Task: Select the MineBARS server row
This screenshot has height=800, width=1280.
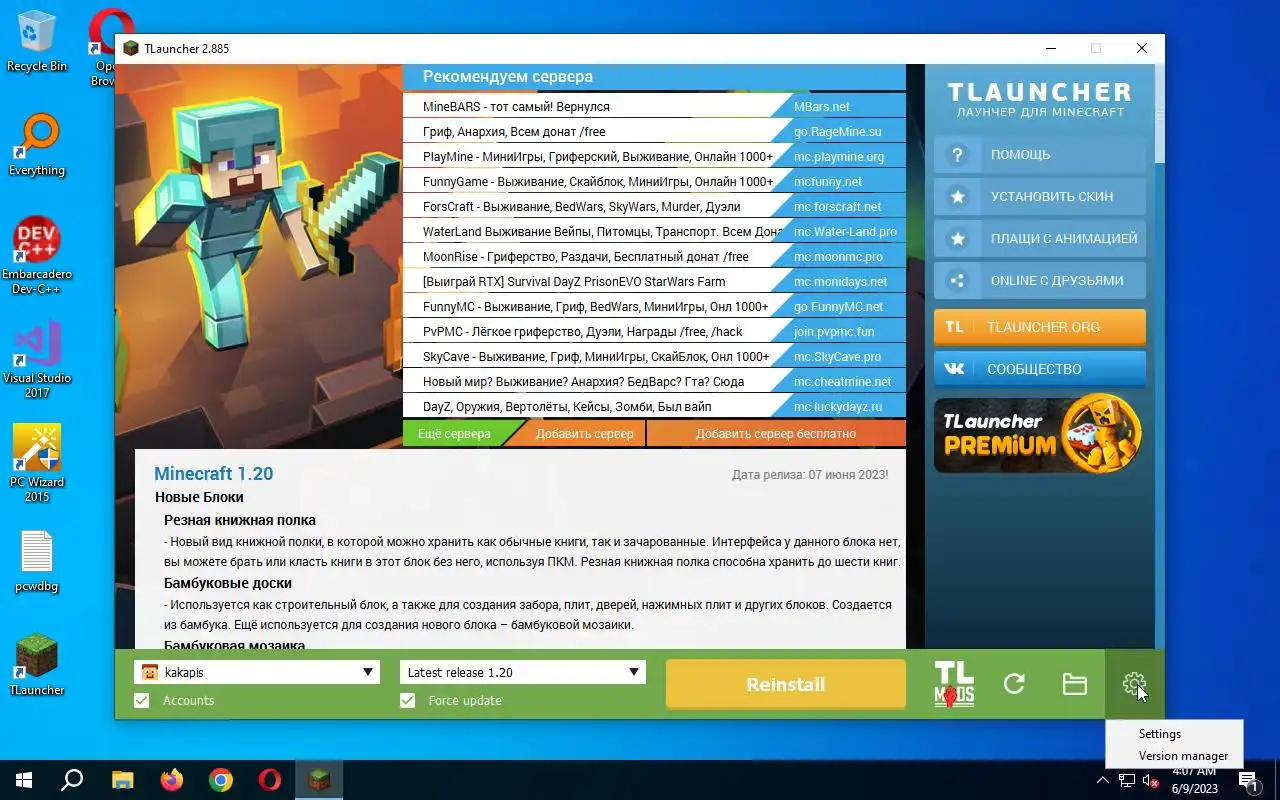Action: (x=654, y=106)
